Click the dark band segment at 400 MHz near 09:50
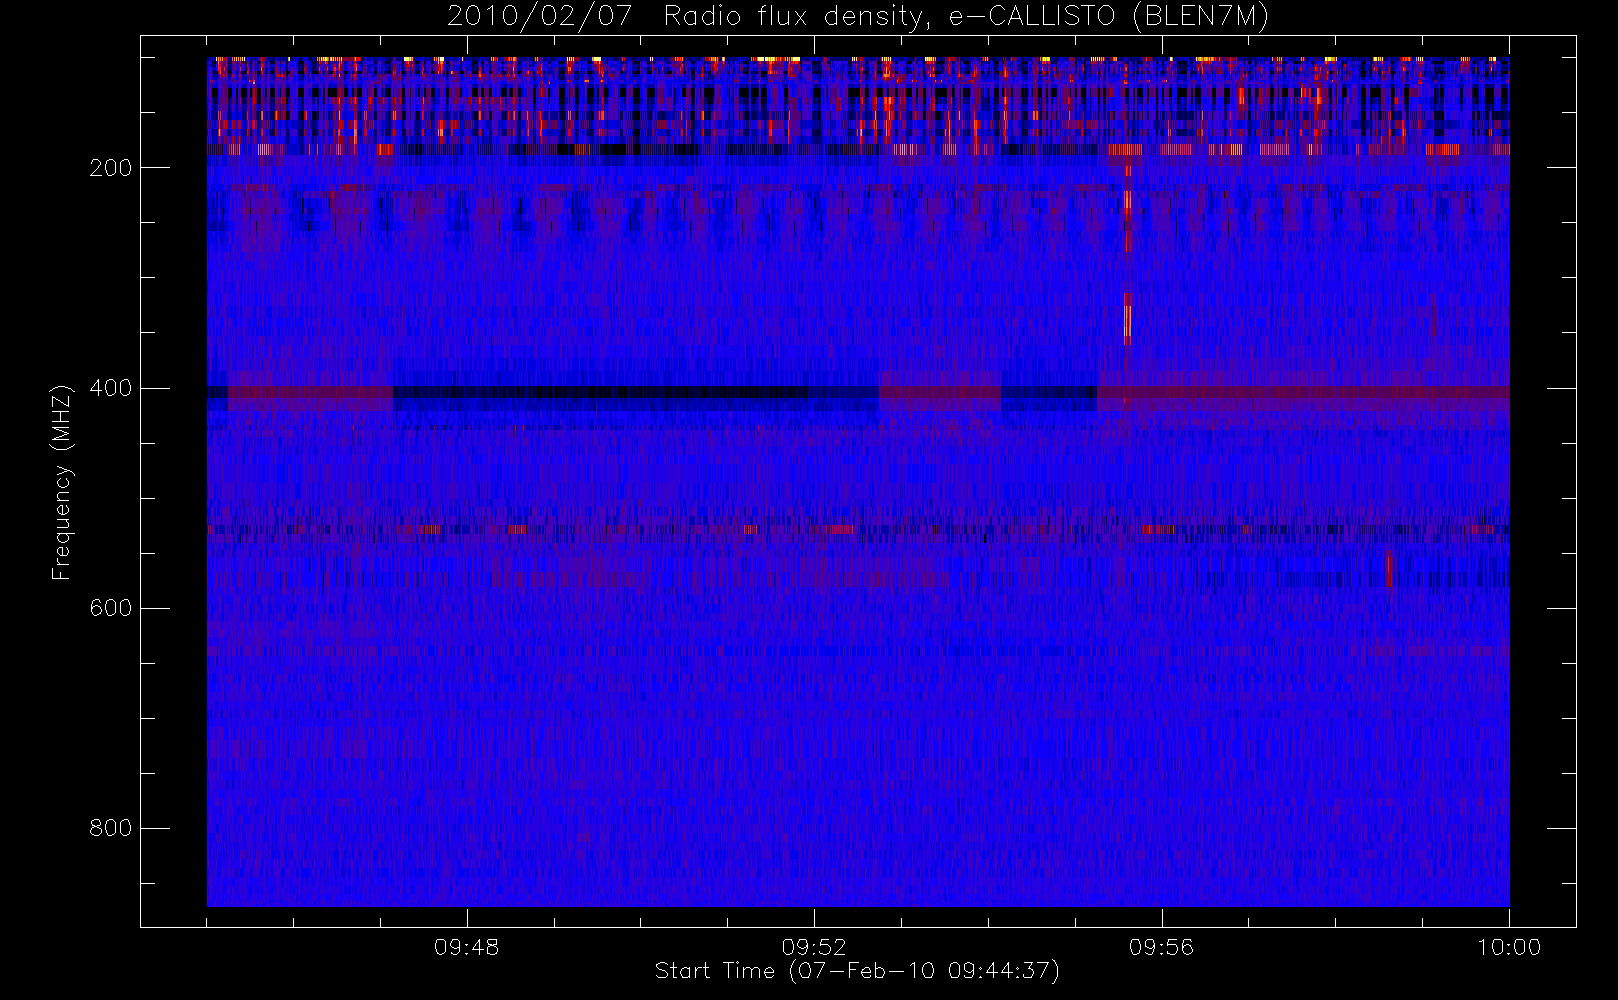Screen dimensions: 1618x1000 click(636, 393)
